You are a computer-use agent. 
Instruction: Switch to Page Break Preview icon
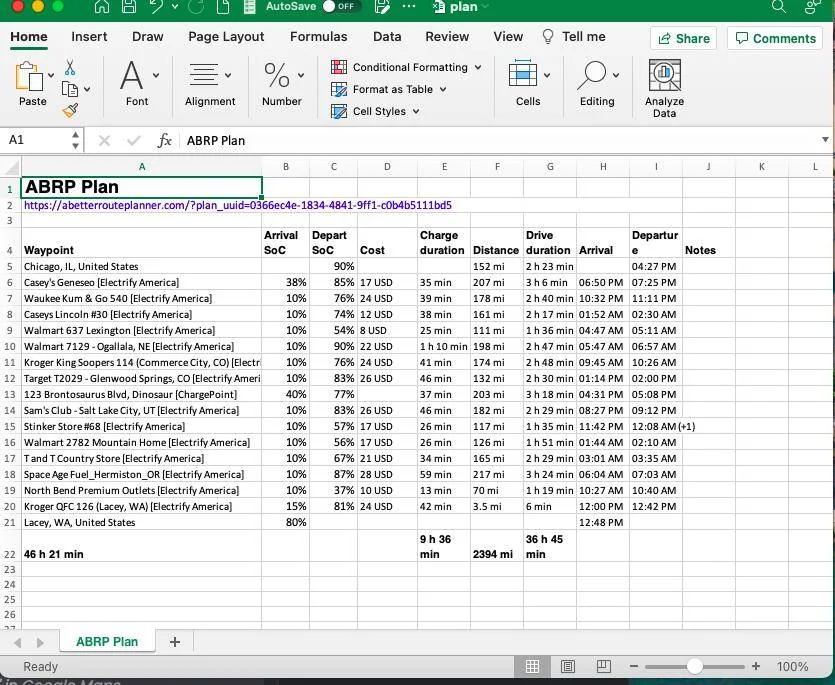coord(603,666)
